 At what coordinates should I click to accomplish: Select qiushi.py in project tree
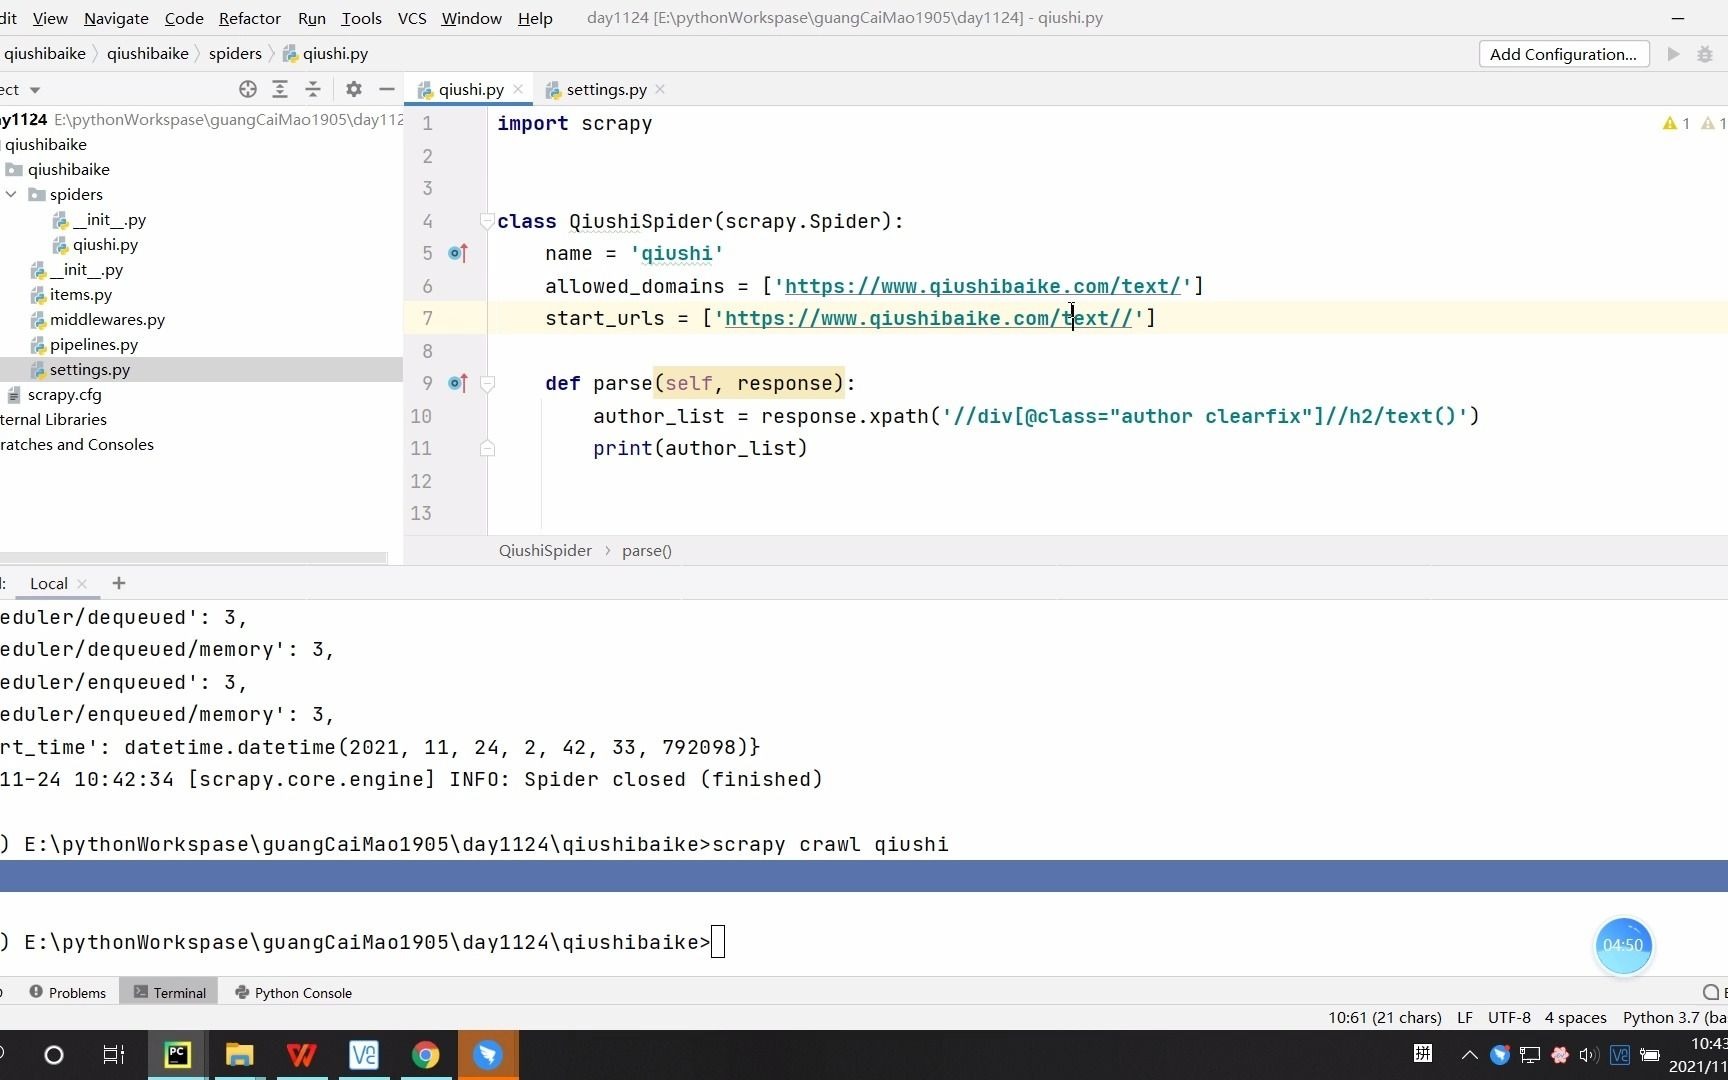pyautogui.click(x=105, y=244)
